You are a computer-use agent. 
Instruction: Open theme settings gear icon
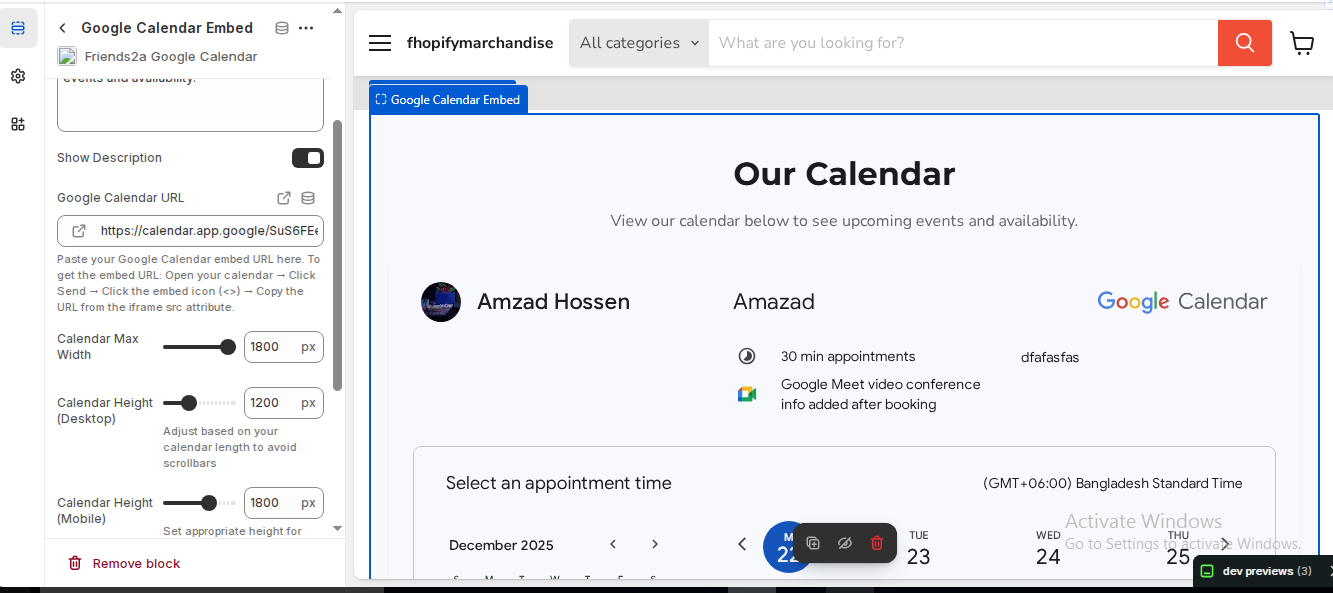pyautogui.click(x=18, y=76)
